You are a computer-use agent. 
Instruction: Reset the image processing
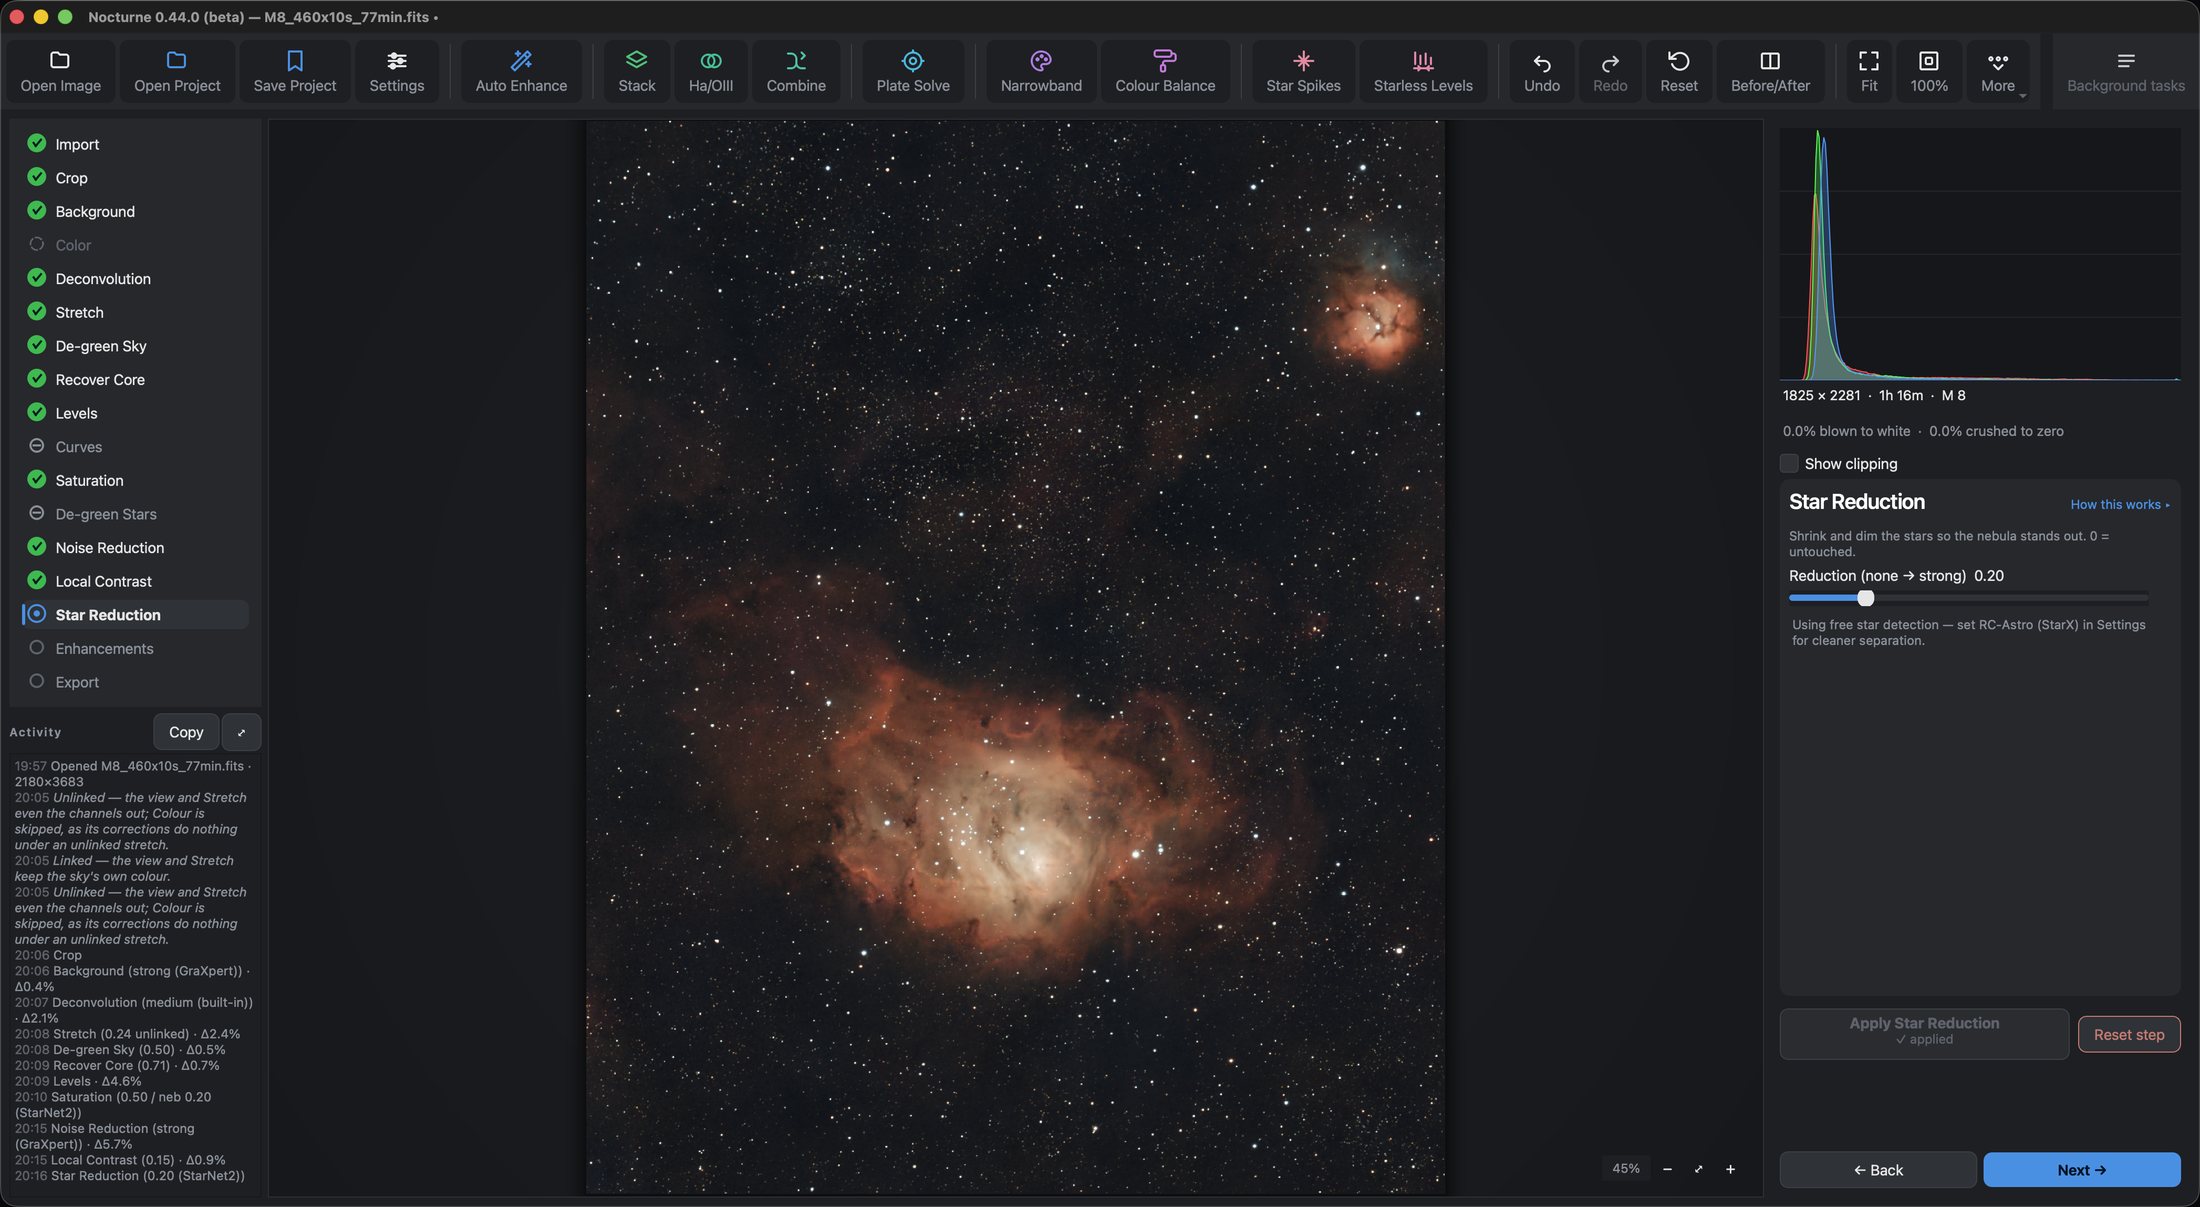[x=1678, y=71]
